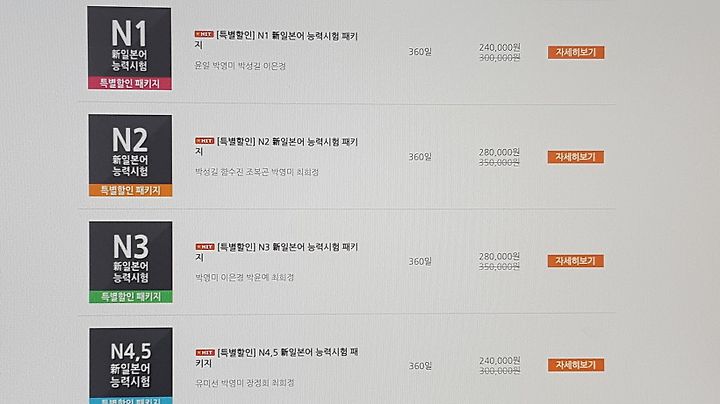This screenshot has width=720, height=404.
Task: Click the green 특별할인 패키지 banner on N3
Action: (x=131, y=297)
